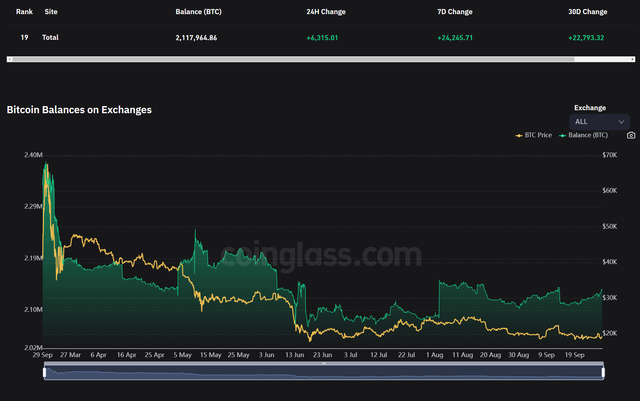The height and width of the screenshot is (401, 640).
Task: Click the Rank column header
Action: coord(24,12)
